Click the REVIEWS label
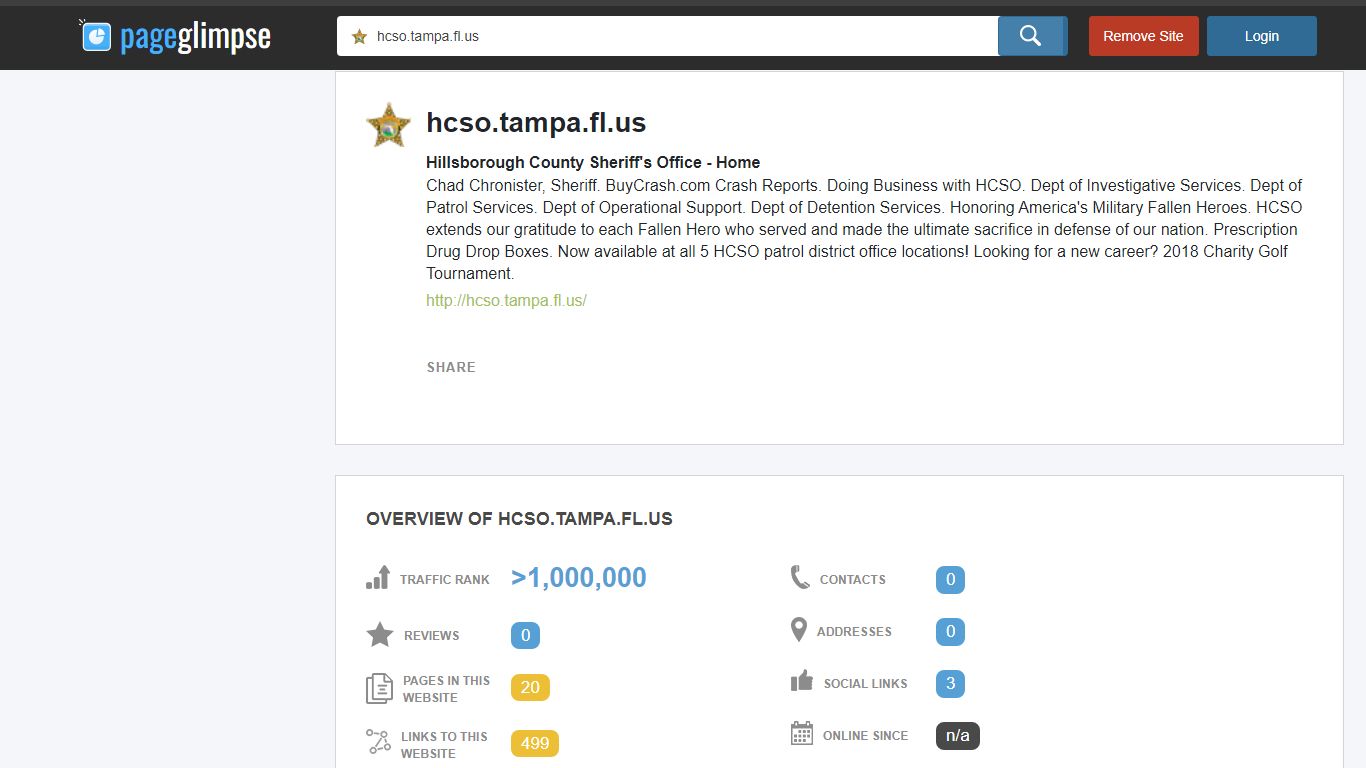Image resolution: width=1366 pixels, height=768 pixels. pos(432,635)
